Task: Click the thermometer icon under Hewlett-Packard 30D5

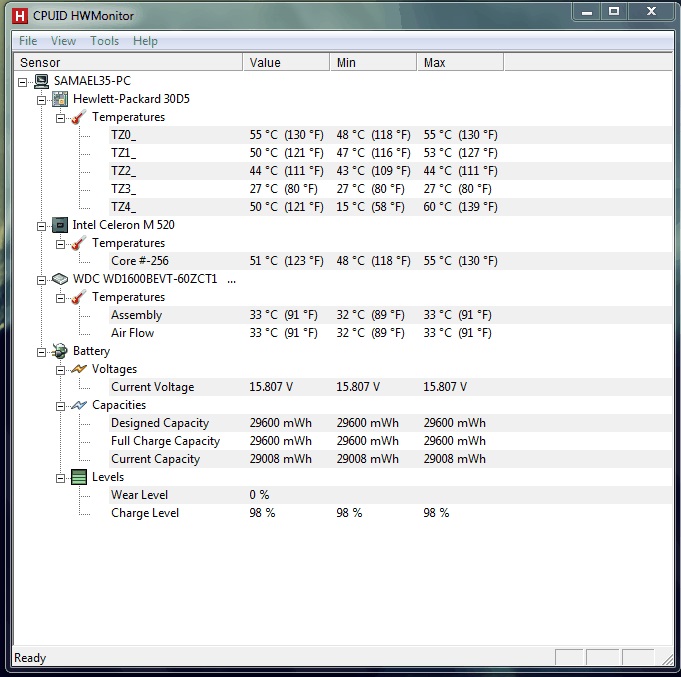Action: pyautogui.click(x=79, y=117)
